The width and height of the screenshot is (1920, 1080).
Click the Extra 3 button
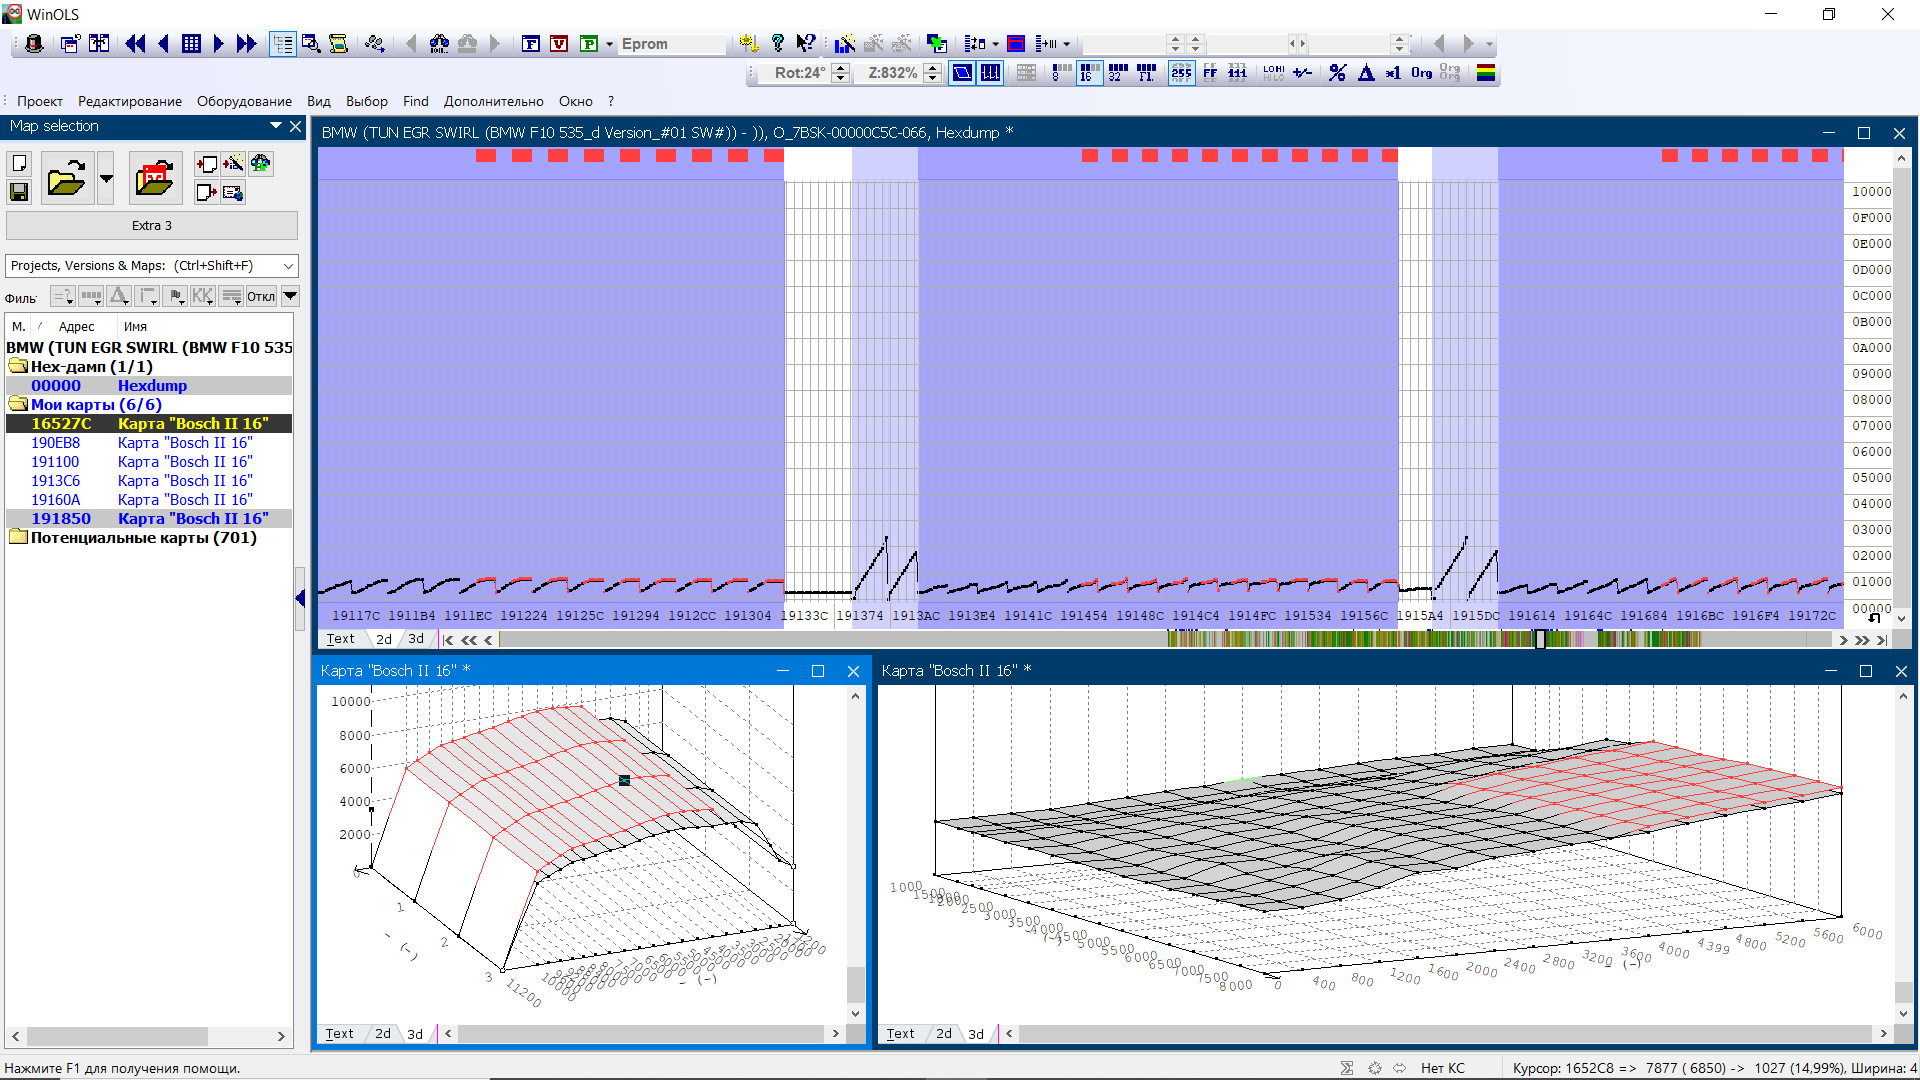(x=152, y=226)
